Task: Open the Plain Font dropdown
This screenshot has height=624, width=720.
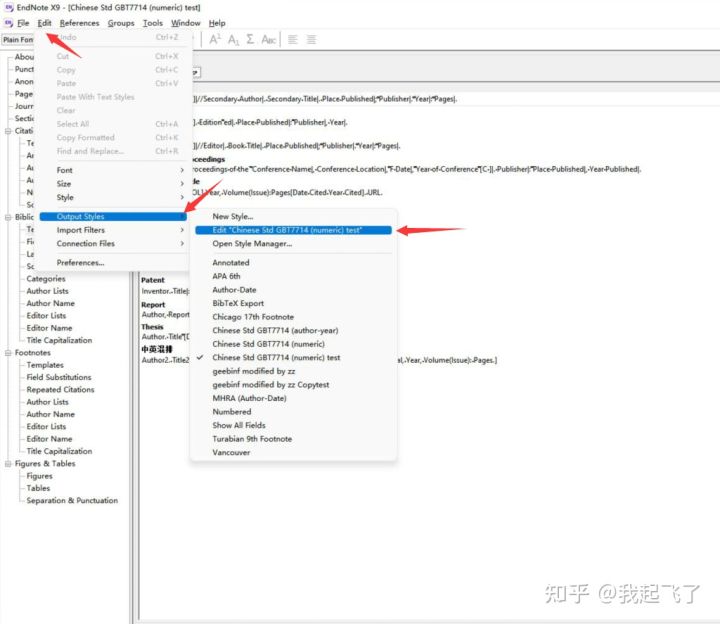Action: click(18, 39)
